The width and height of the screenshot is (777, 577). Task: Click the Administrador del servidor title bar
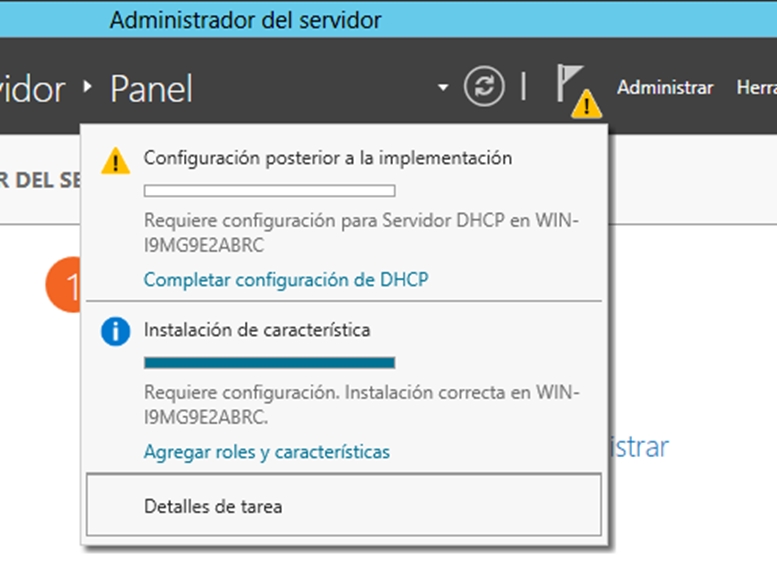click(245, 19)
